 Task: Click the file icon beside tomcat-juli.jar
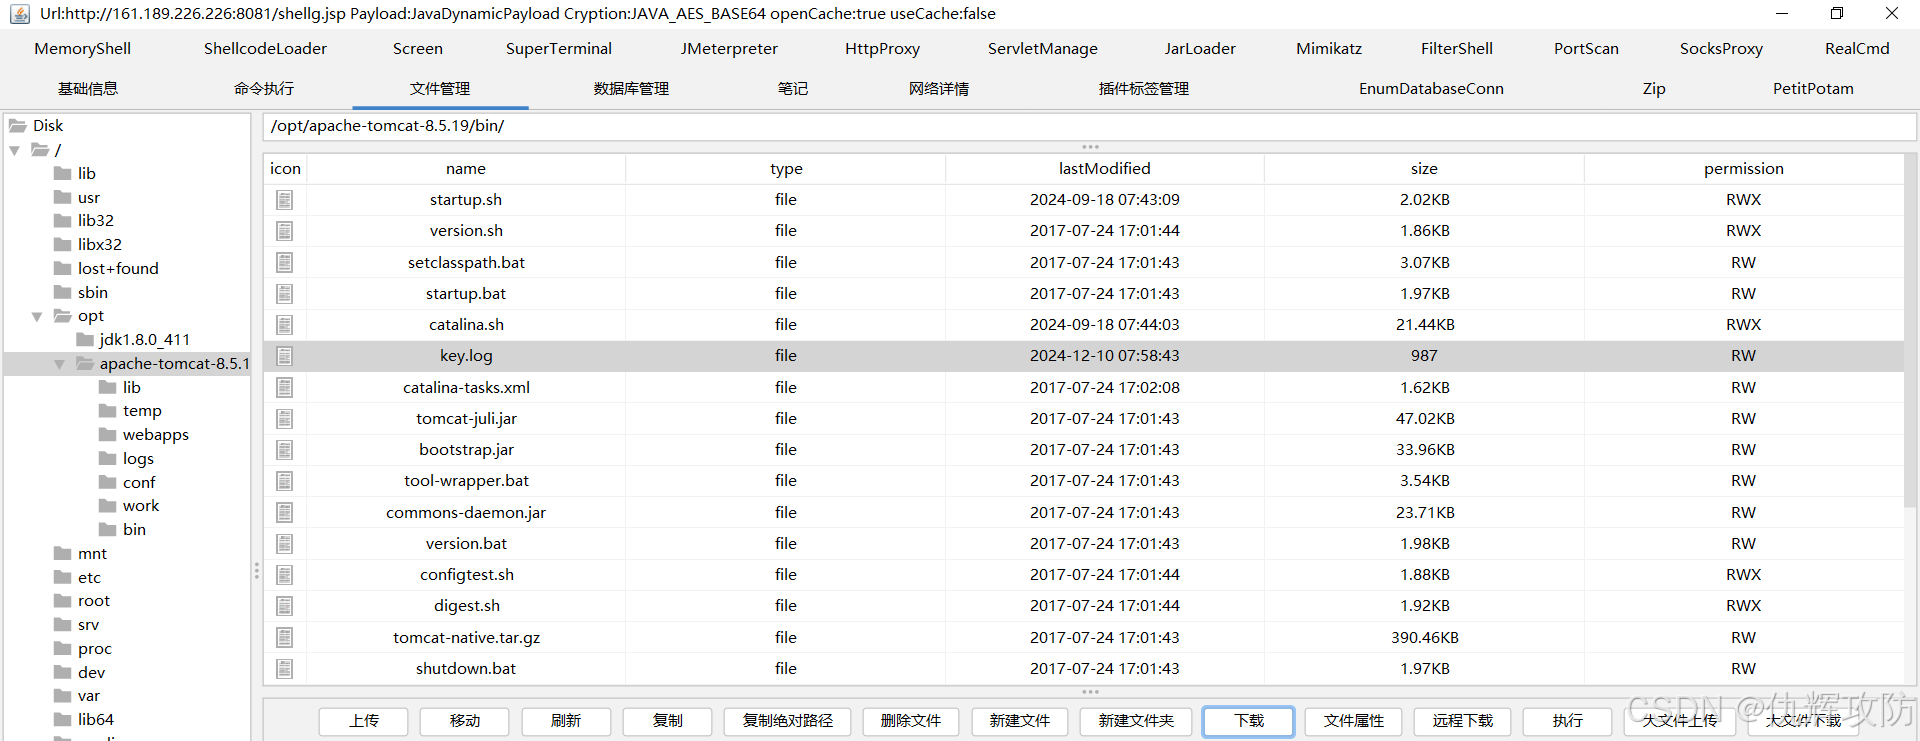pyautogui.click(x=285, y=419)
